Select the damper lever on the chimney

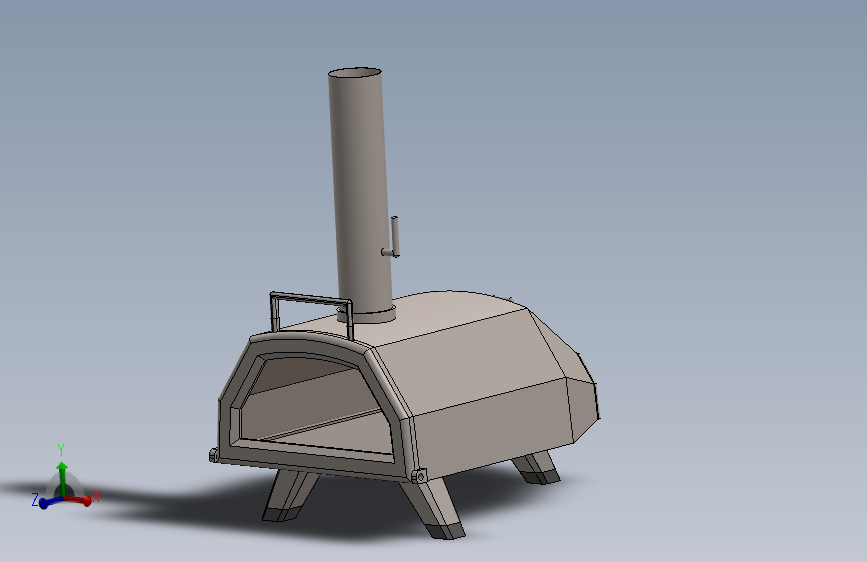393,238
